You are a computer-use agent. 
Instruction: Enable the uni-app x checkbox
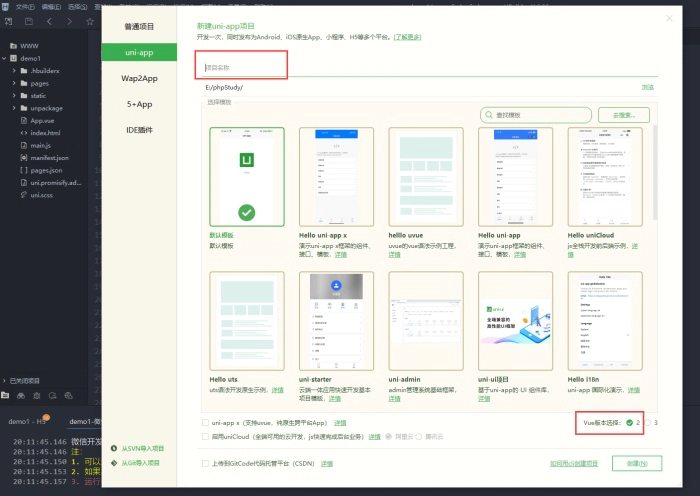pos(205,422)
